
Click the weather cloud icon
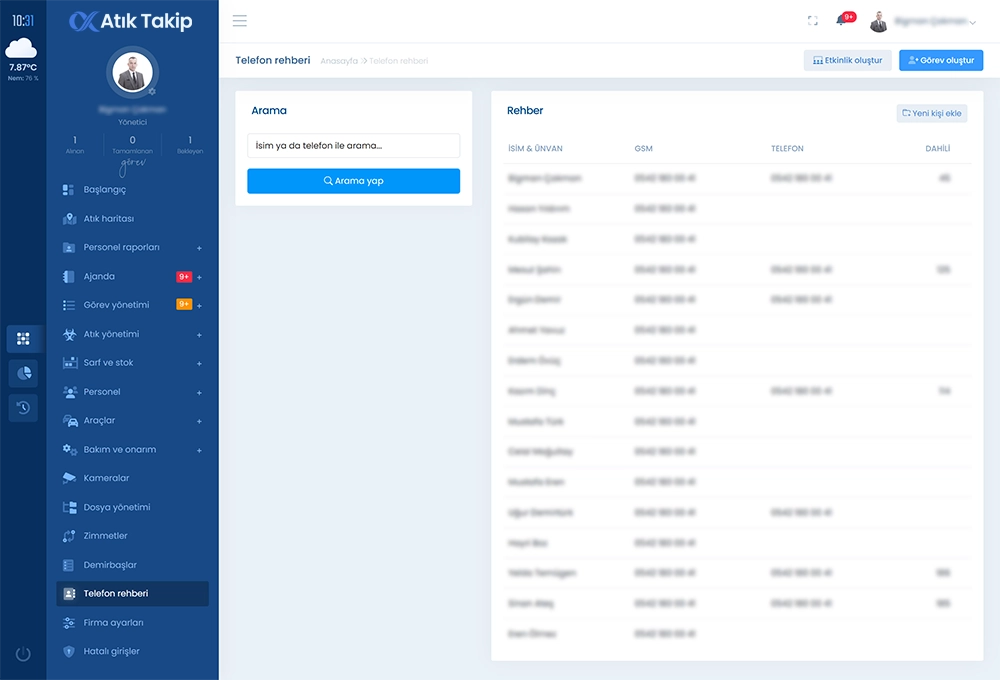22,48
